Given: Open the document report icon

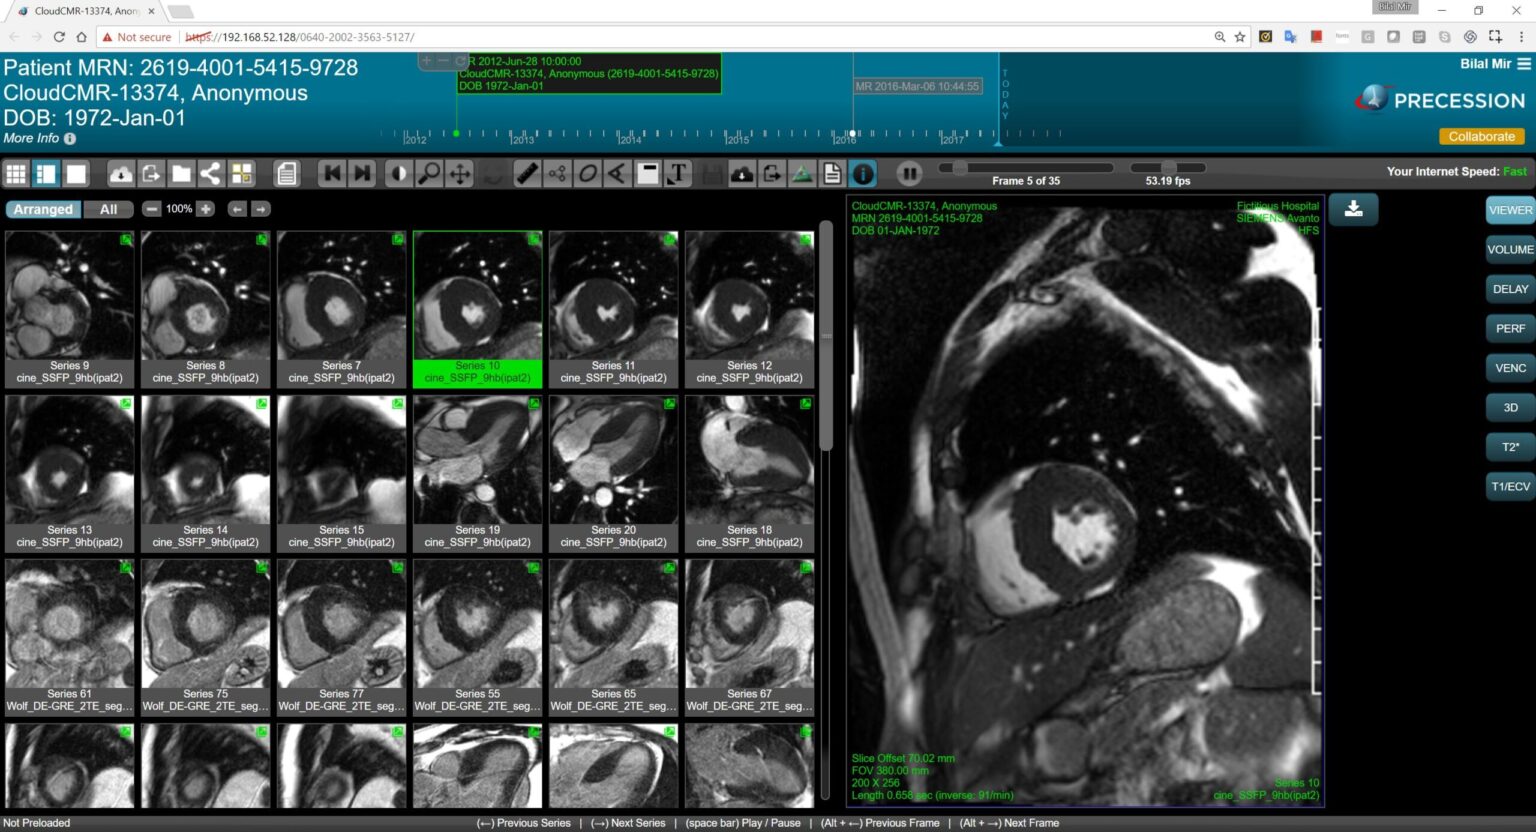Looking at the screenshot, I should [x=287, y=174].
